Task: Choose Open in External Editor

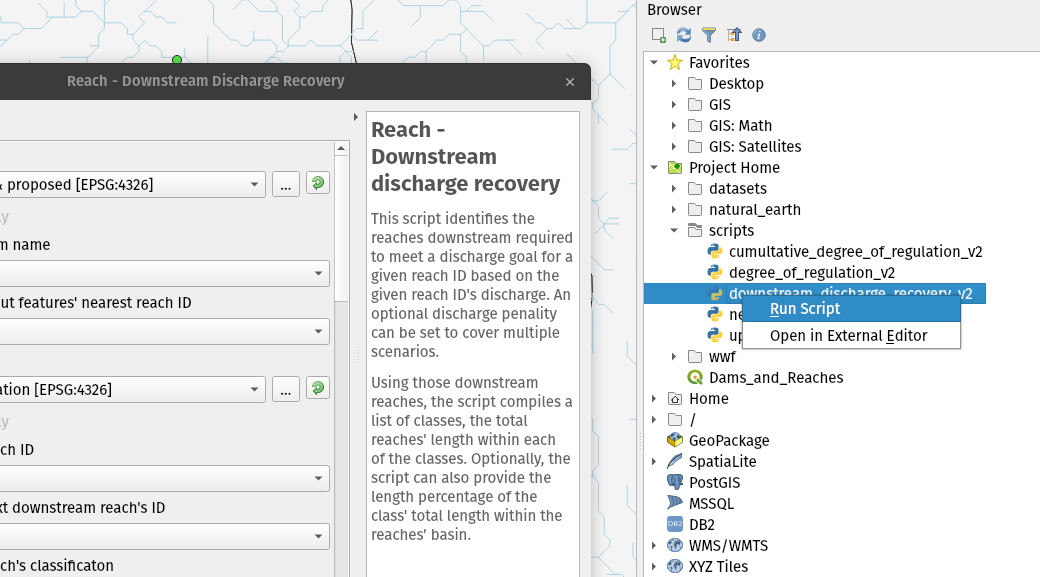Action: (848, 336)
